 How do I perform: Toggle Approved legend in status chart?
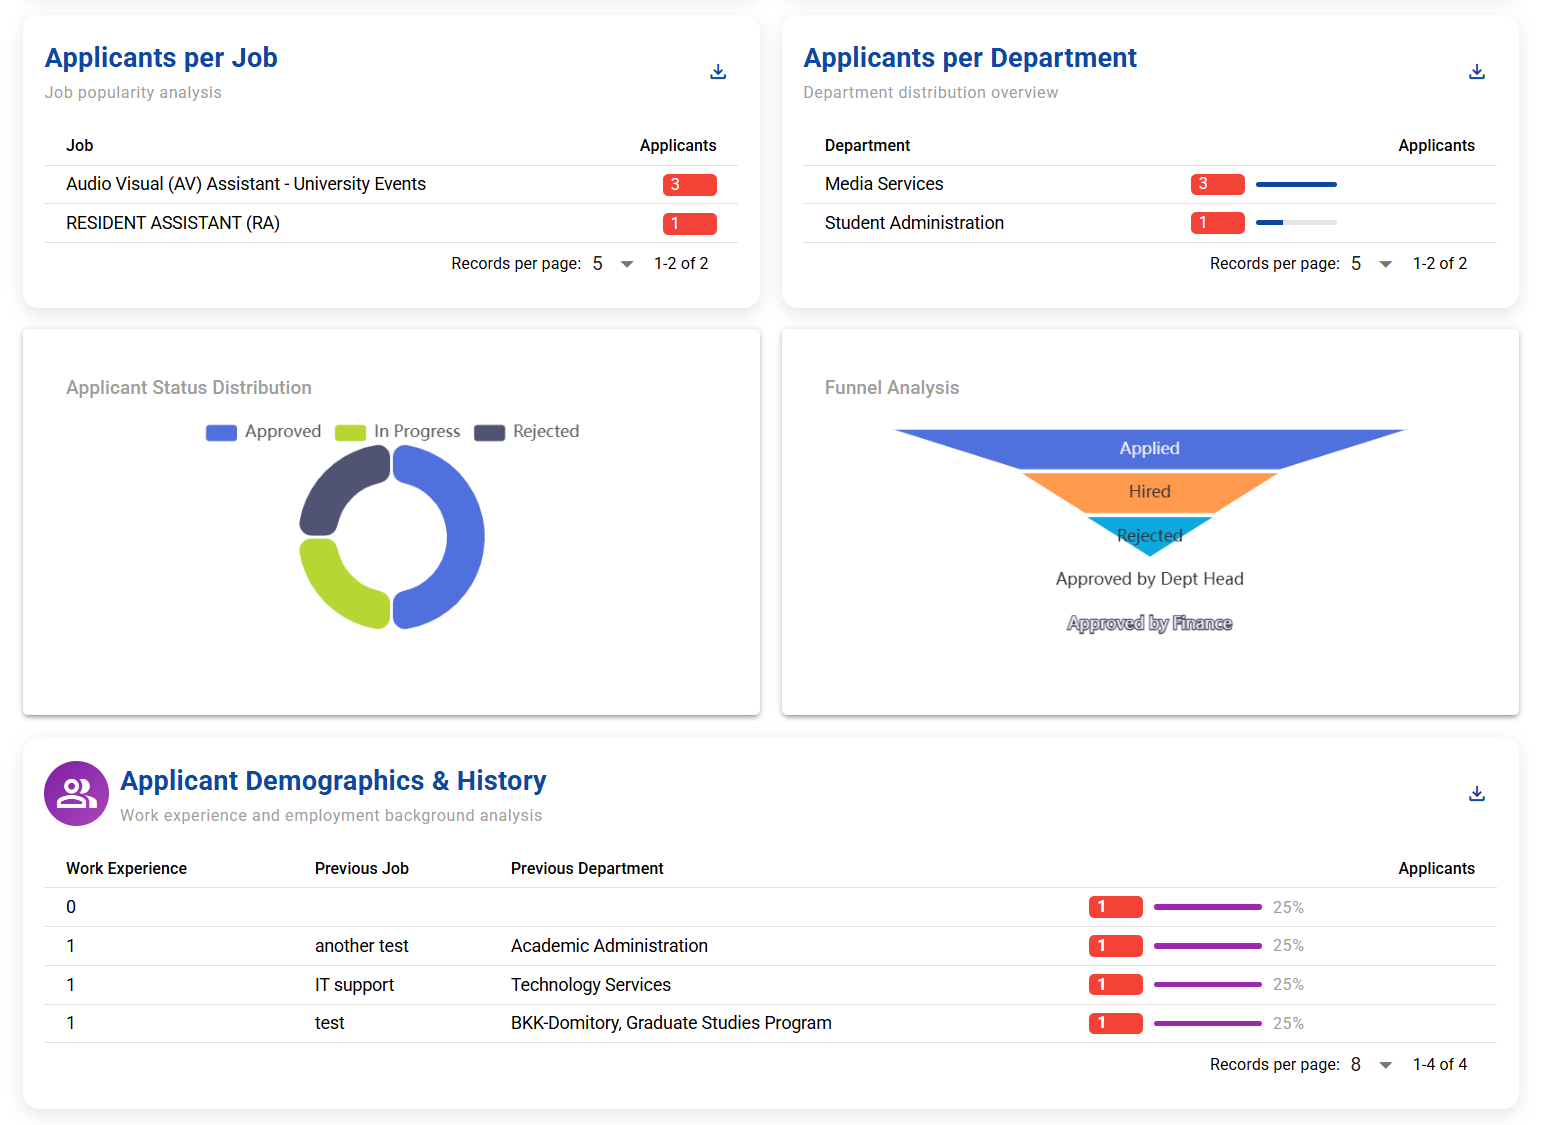click(264, 432)
